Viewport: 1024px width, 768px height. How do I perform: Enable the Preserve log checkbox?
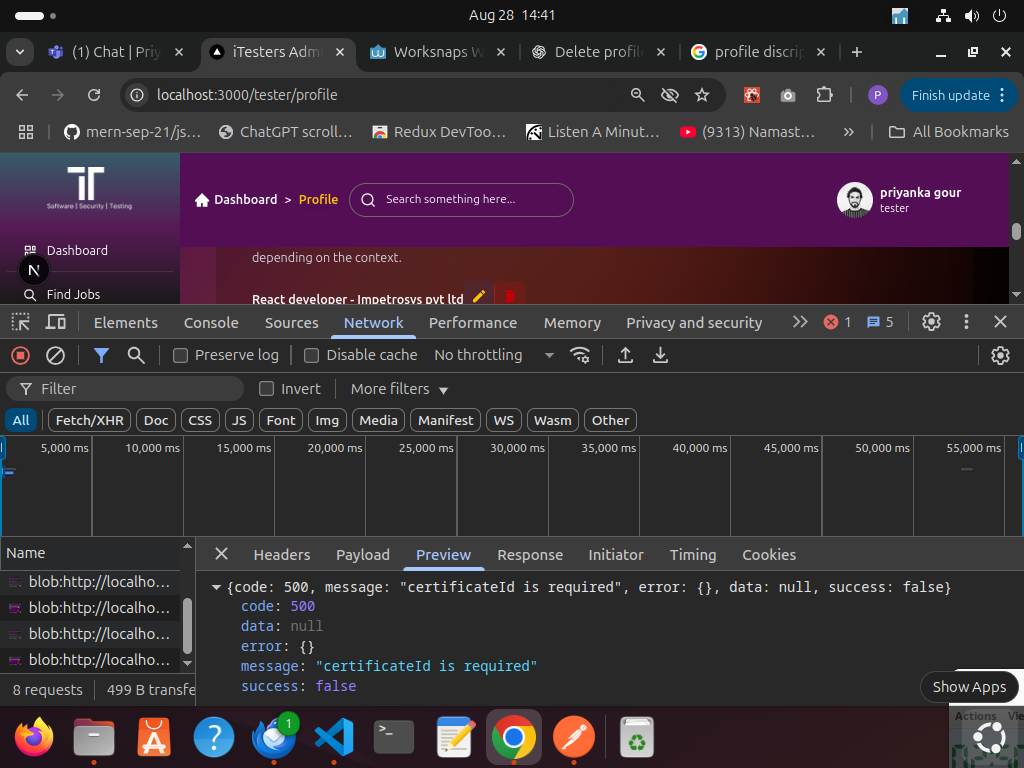(x=181, y=355)
